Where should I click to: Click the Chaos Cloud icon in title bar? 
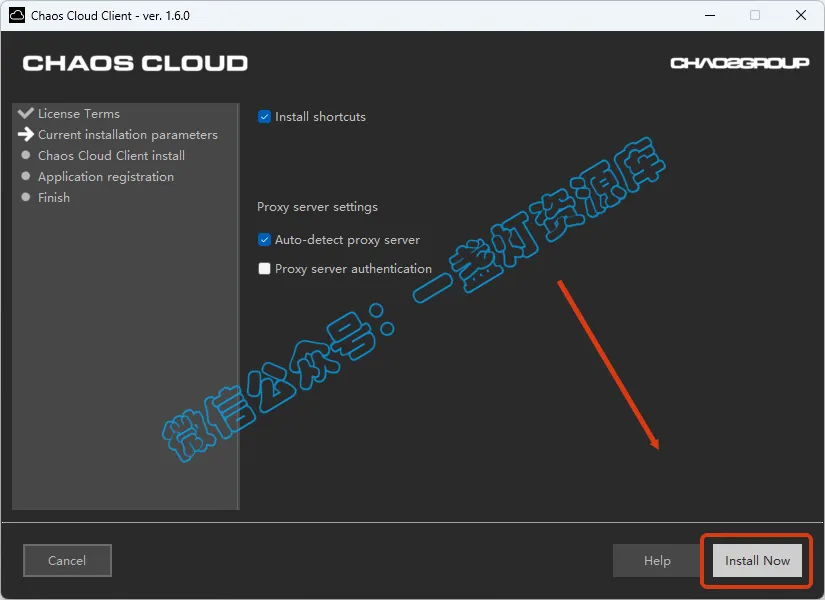(x=17, y=15)
